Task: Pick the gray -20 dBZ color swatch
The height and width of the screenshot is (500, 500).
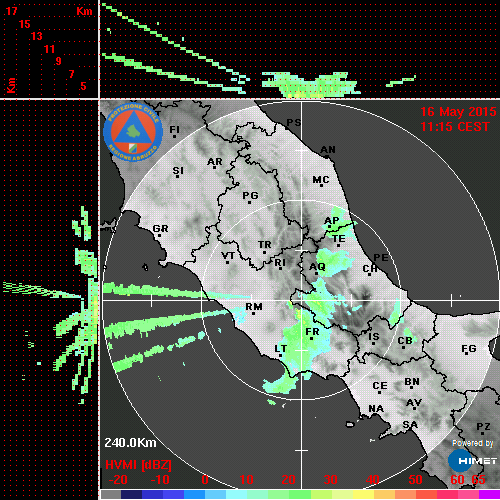Action: [111, 494]
